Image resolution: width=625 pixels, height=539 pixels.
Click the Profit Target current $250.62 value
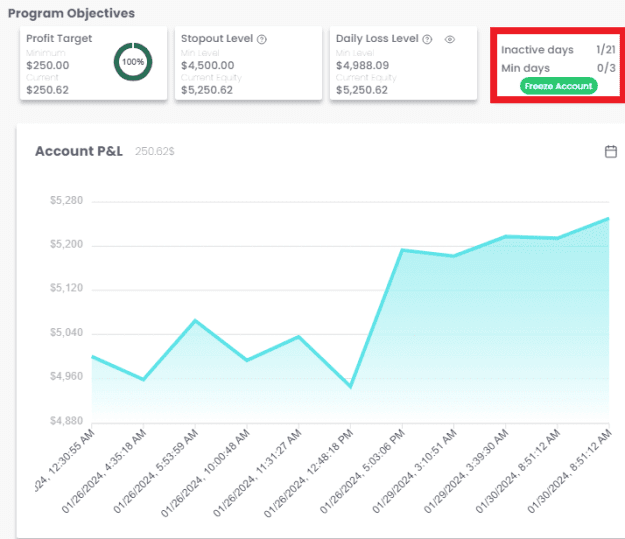pos(47,90)
